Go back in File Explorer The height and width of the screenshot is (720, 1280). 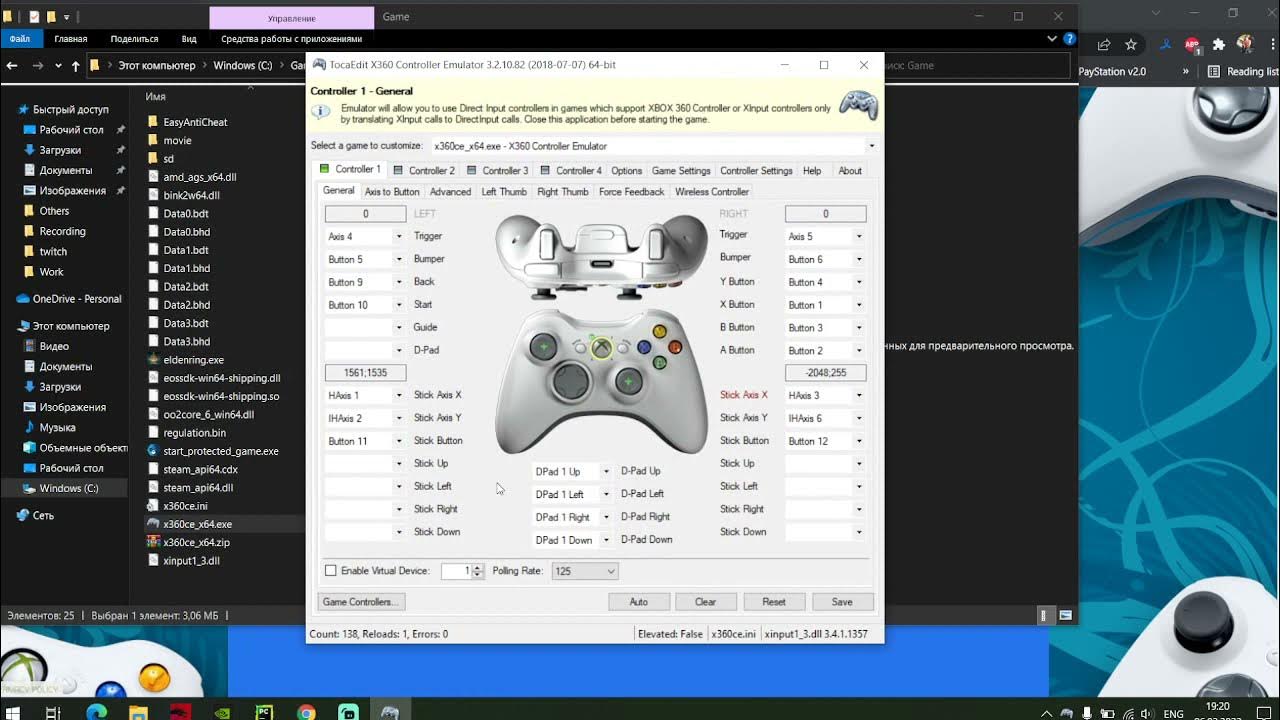tap(13, 66)
